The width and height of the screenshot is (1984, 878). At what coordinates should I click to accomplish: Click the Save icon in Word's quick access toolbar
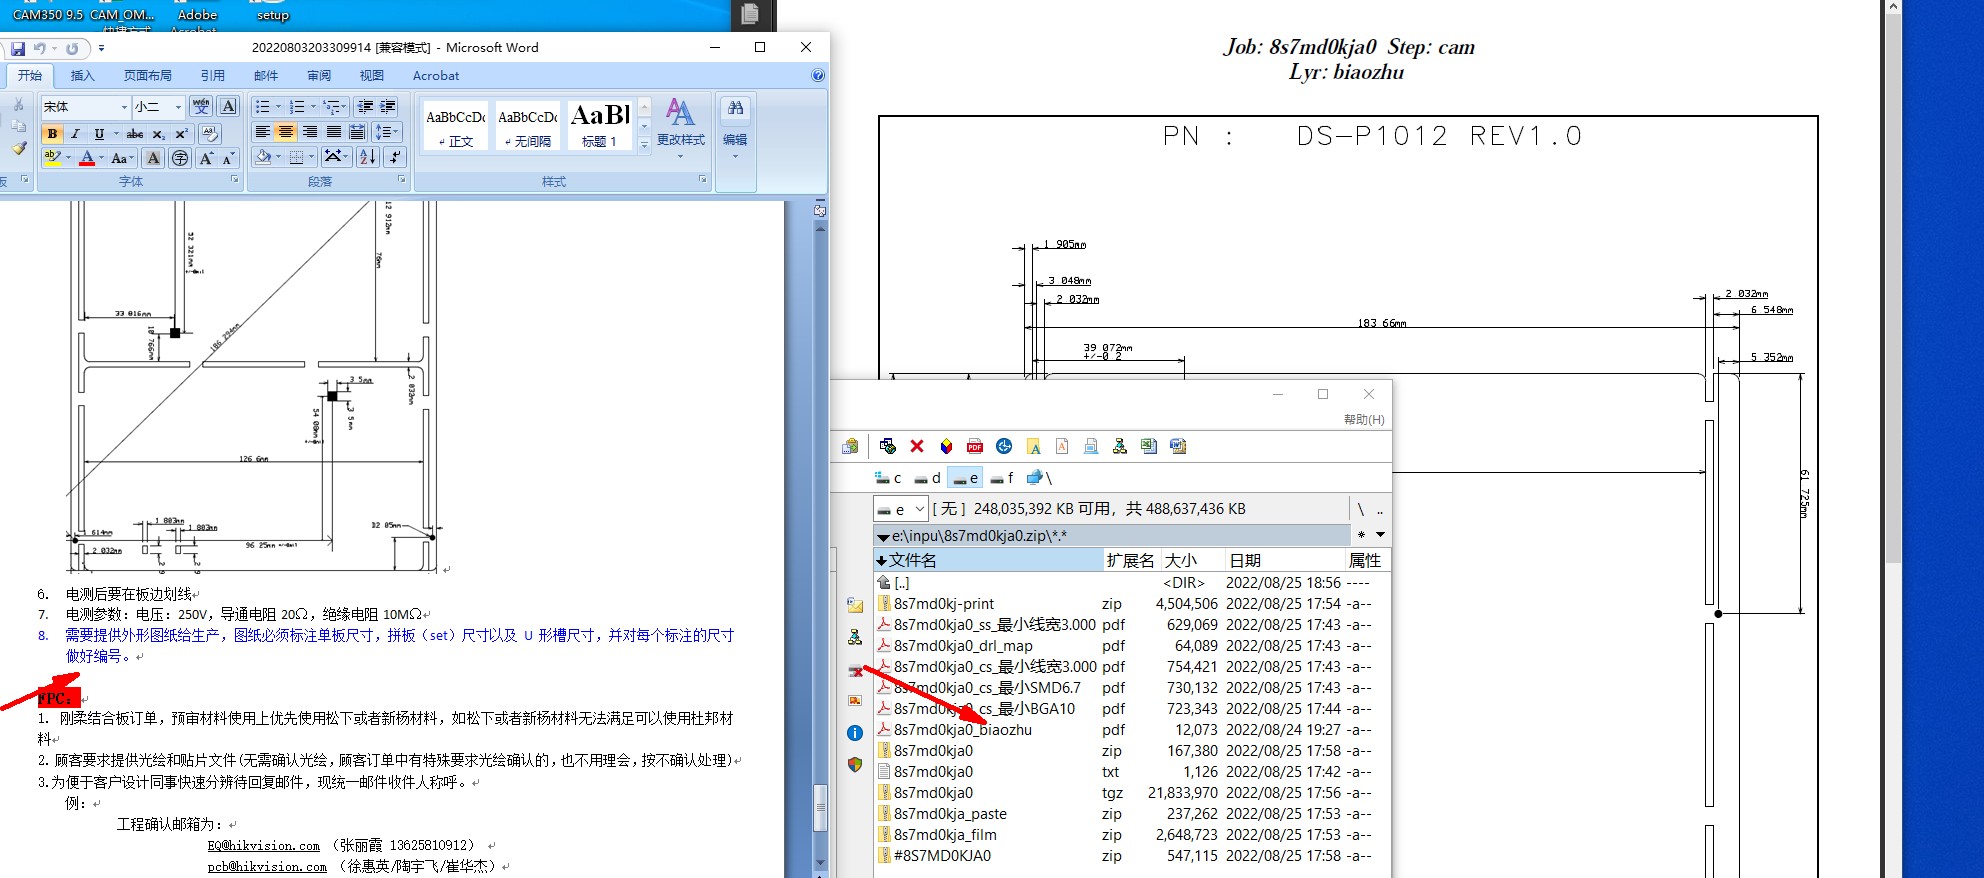click(x=17, y=48)
